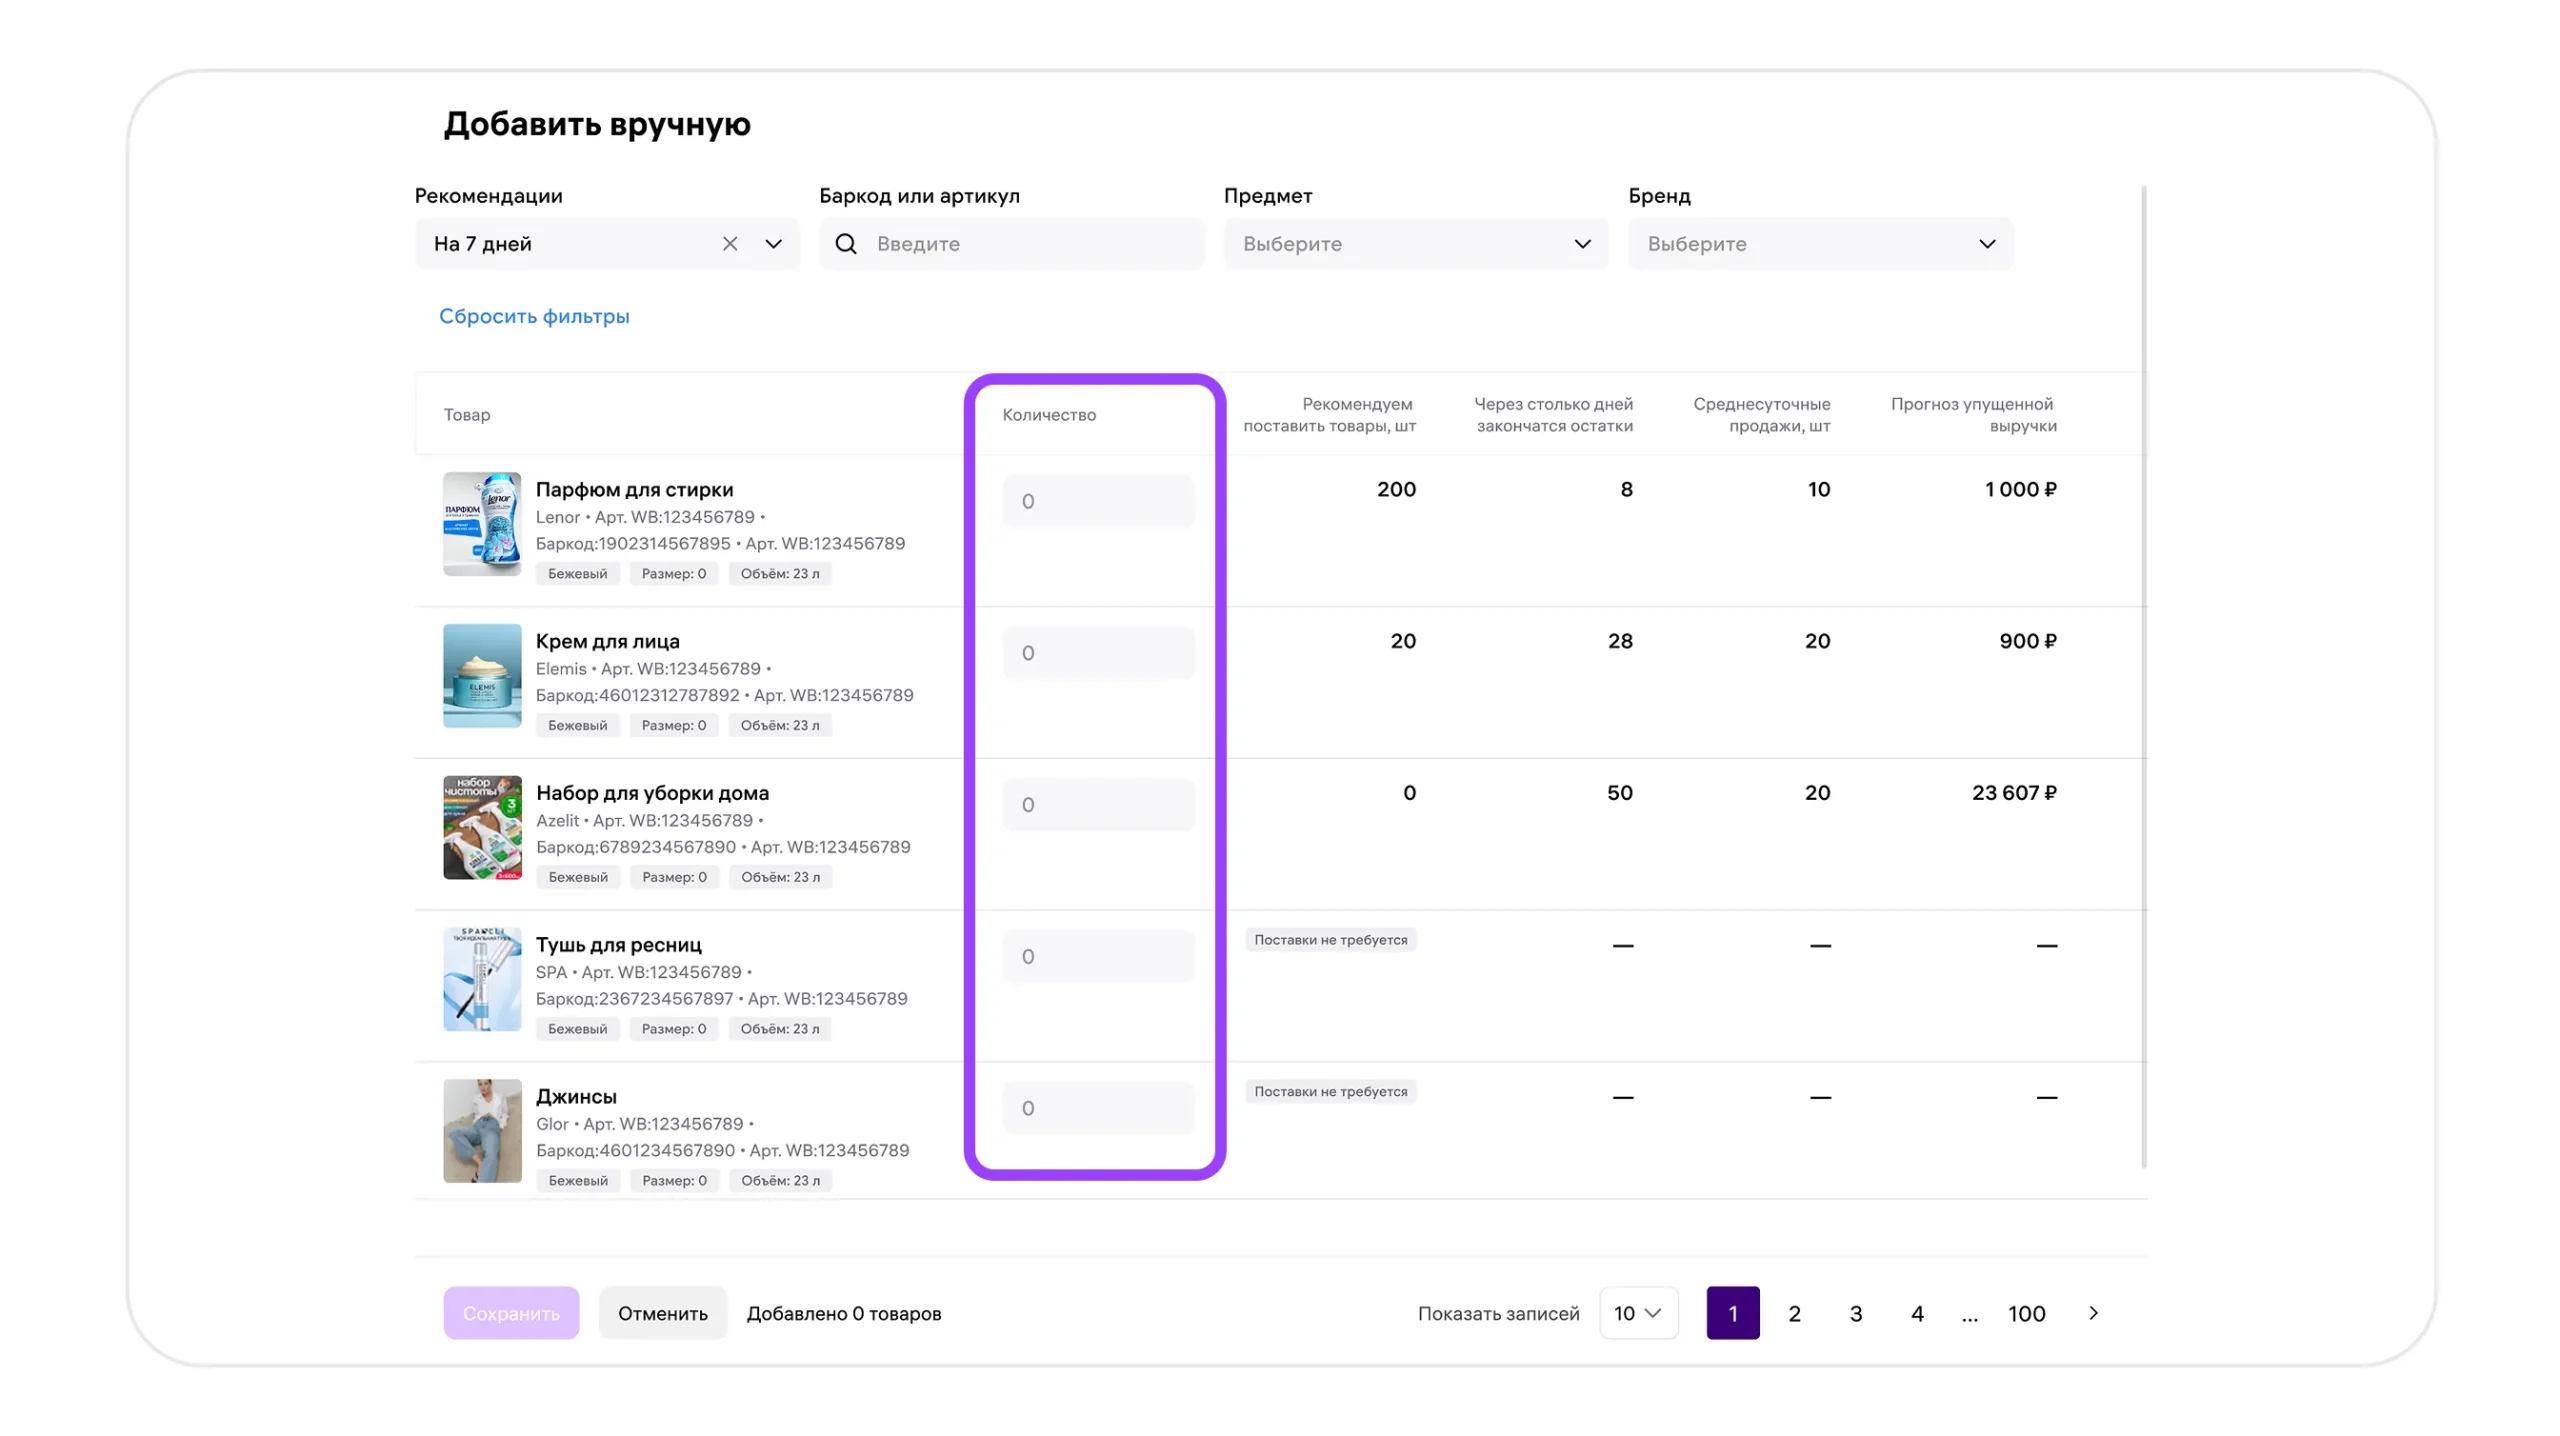Click the Бежевый tag in Крем для лица row
2560x1436 pixels.
tap(577, 726)
